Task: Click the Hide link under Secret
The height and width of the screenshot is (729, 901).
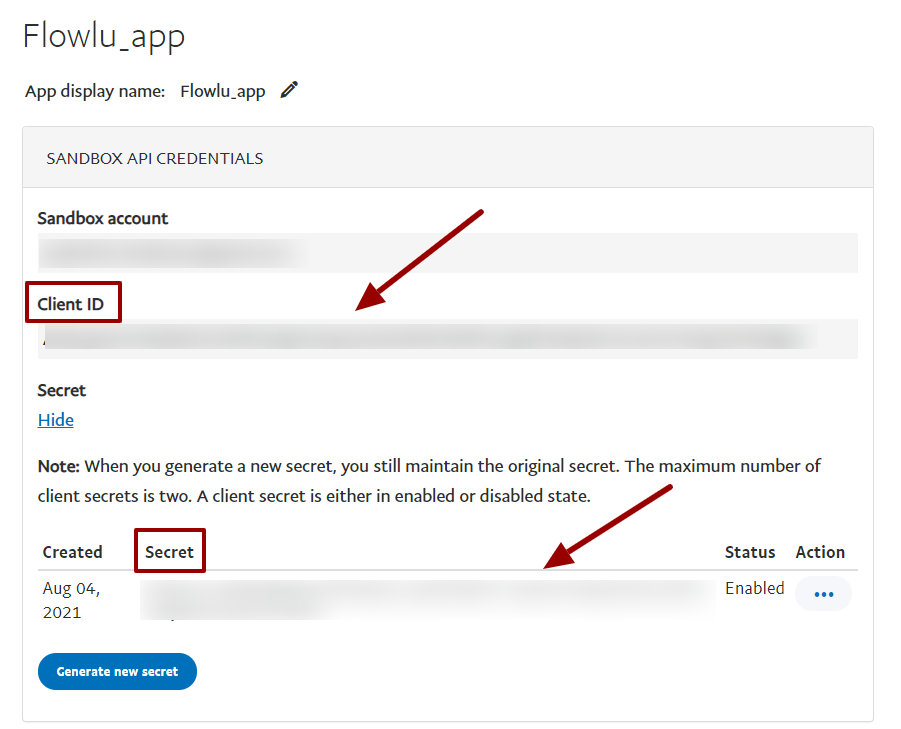Action: pyautogui.click(x=56, y=420)
